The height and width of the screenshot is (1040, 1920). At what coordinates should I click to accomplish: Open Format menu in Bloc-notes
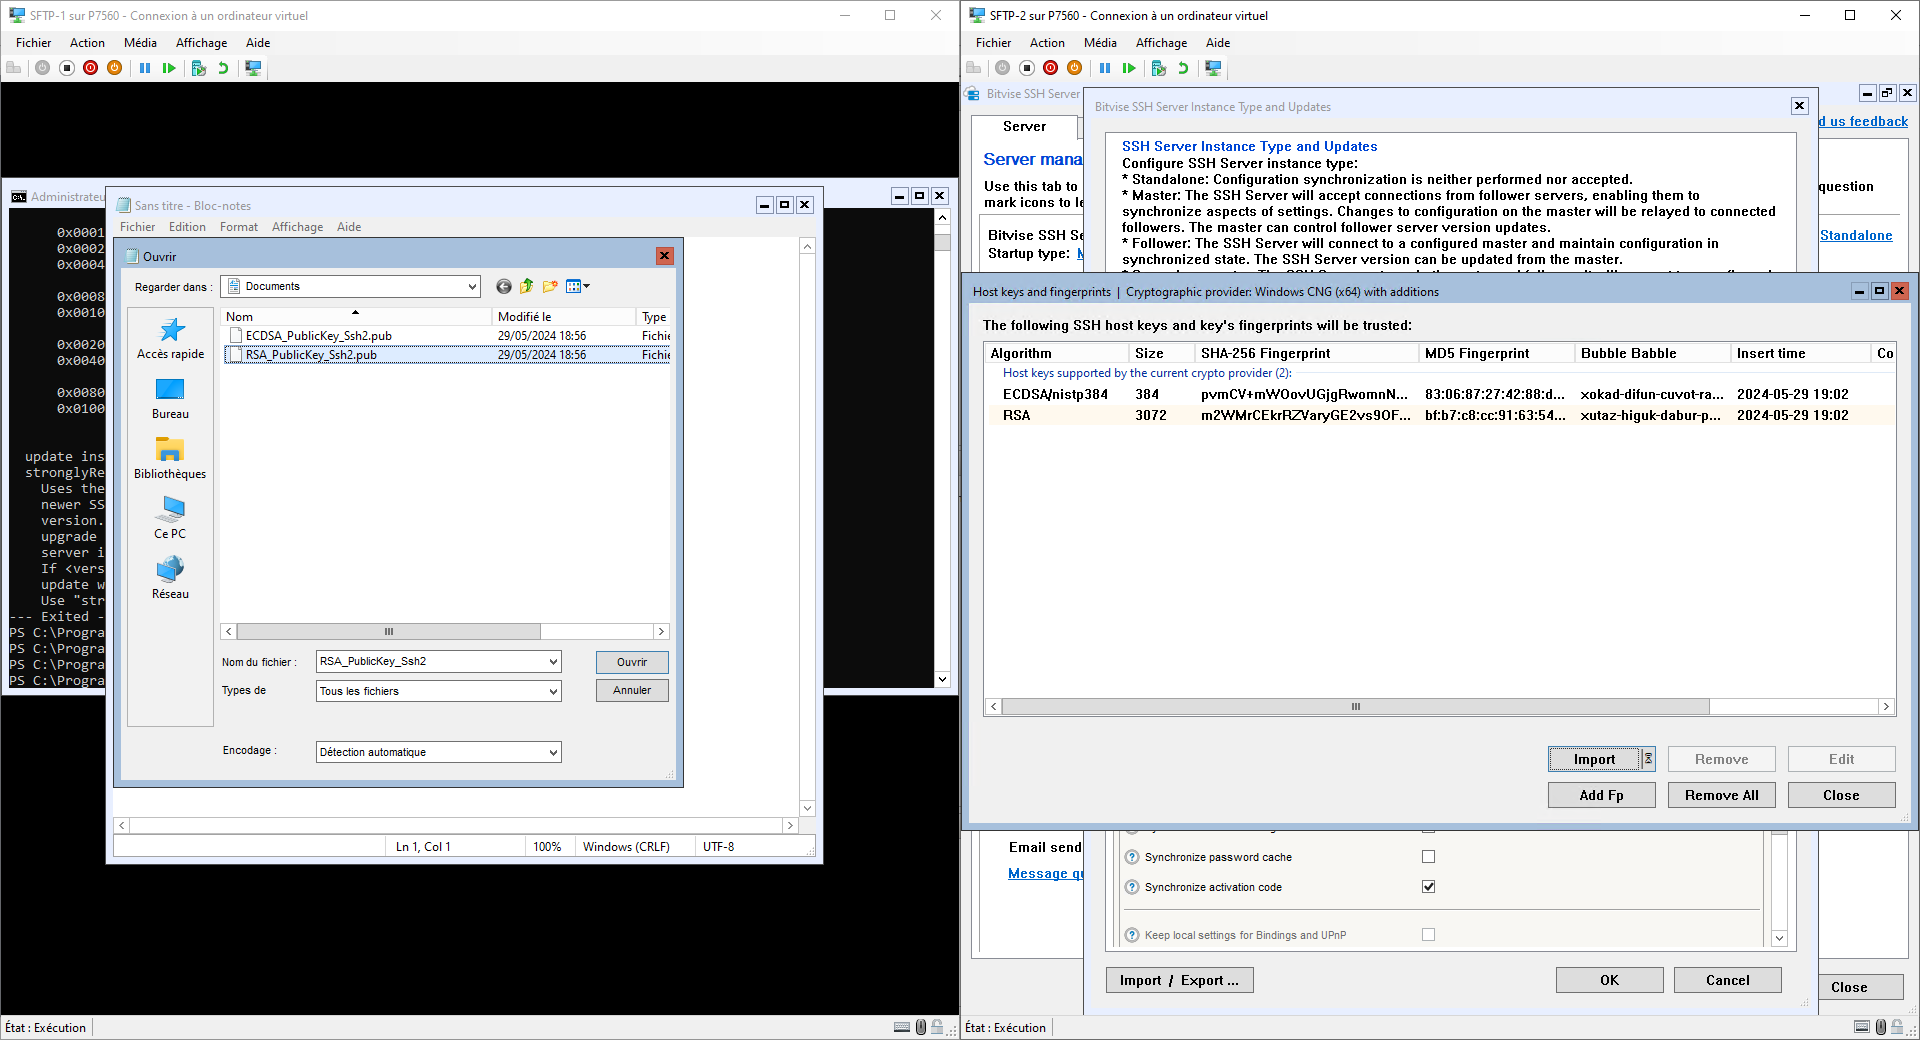point(239,227)
